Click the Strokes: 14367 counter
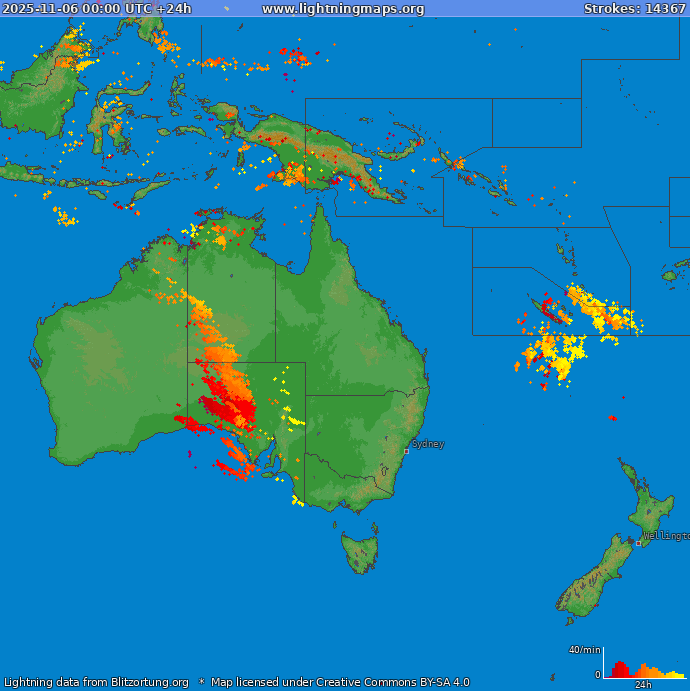This screenshot has width=690, height=691. point(635,9)
